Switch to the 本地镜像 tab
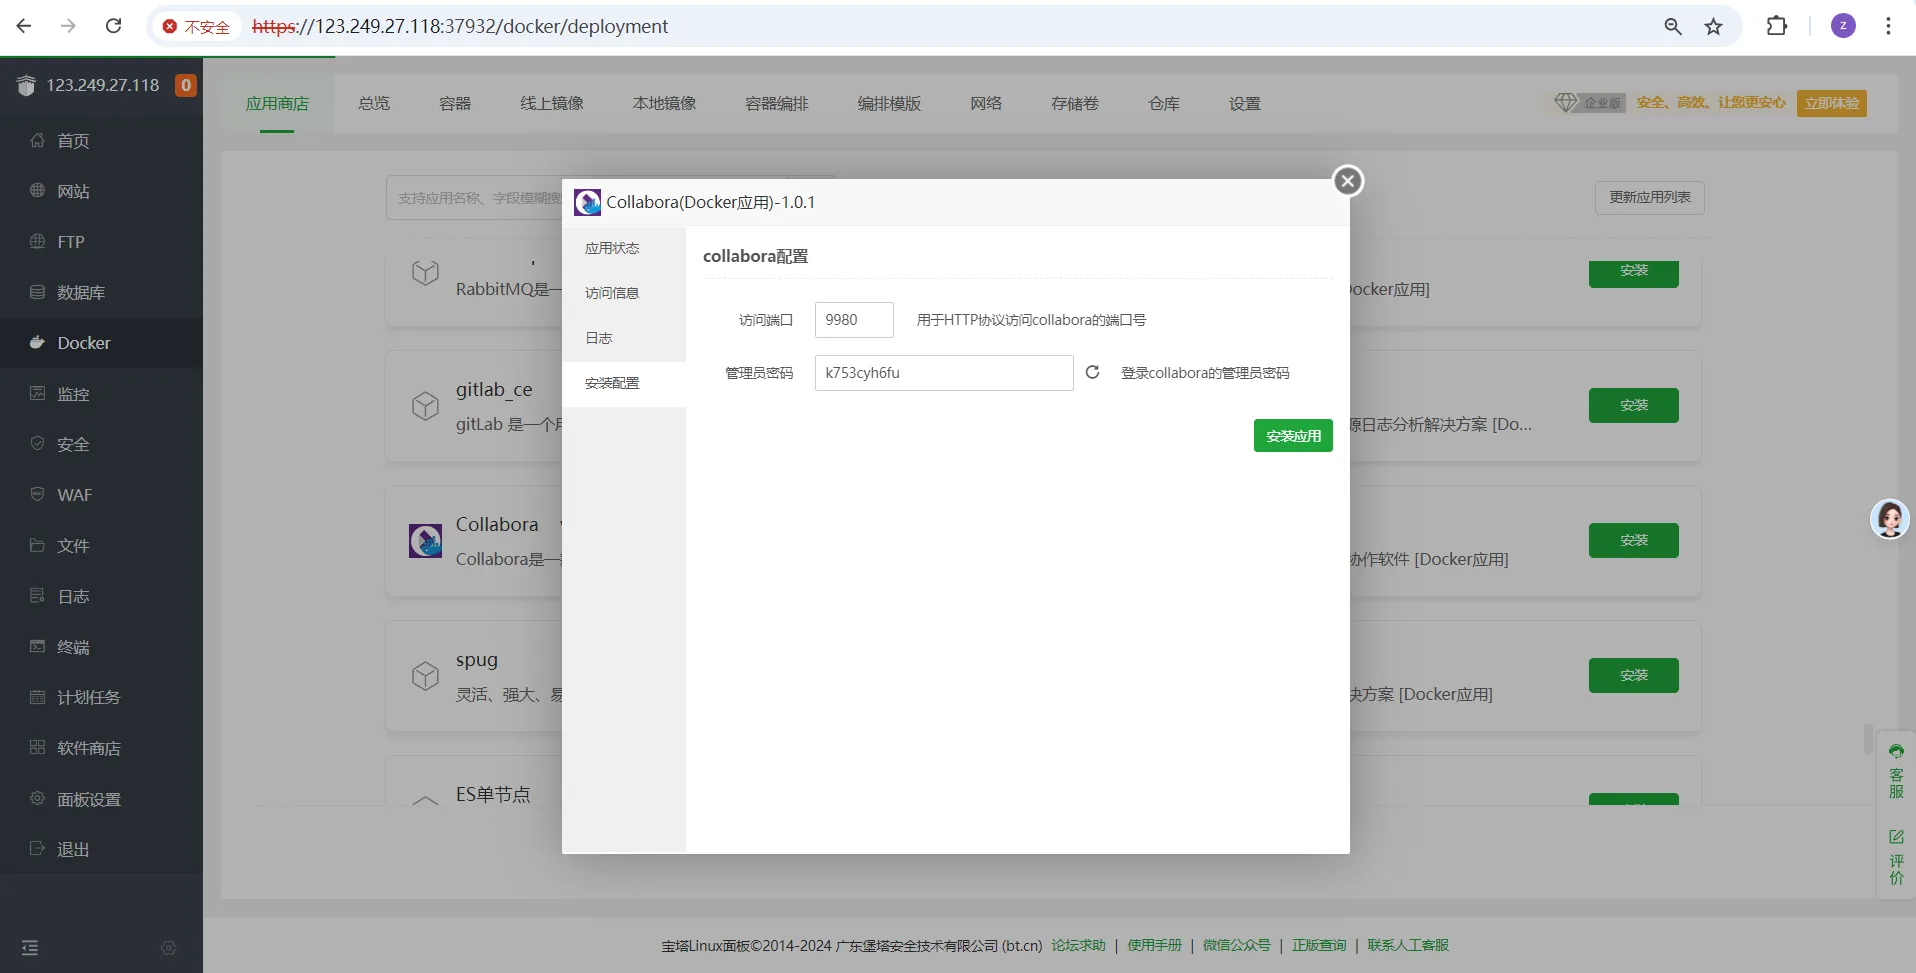The width and height of the screenshot is (1916, 973). (664, 104)
